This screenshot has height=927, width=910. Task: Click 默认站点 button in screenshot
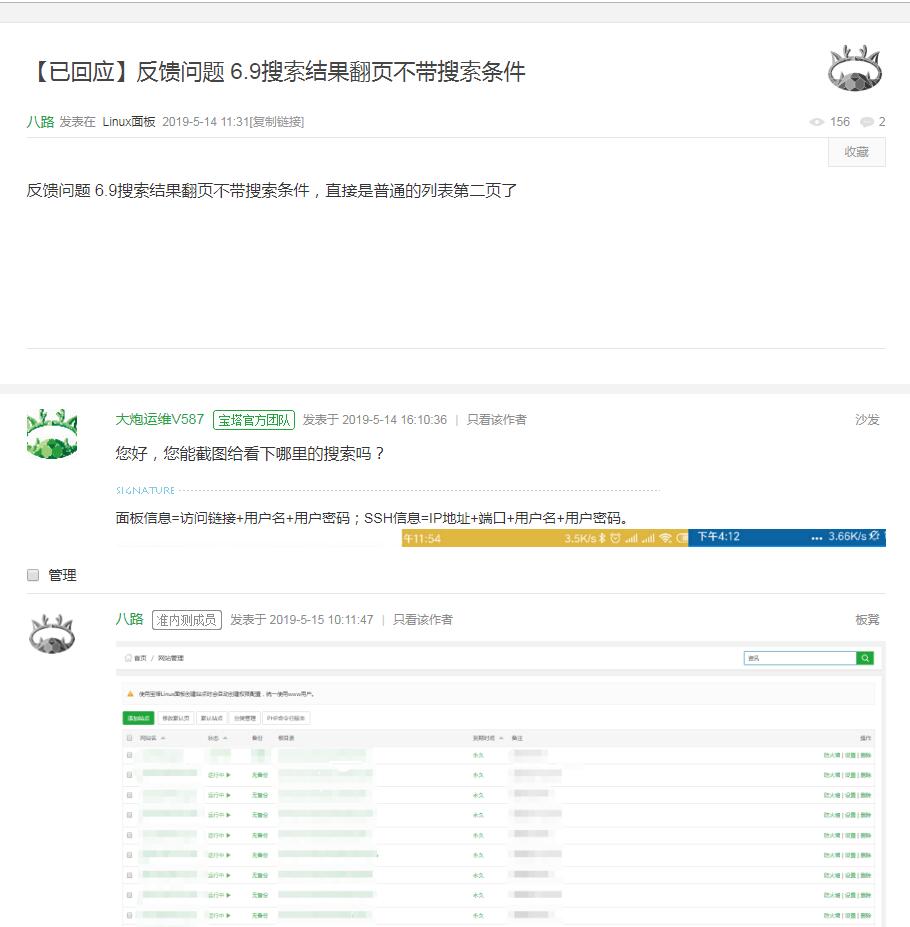[x=212, y=718]
